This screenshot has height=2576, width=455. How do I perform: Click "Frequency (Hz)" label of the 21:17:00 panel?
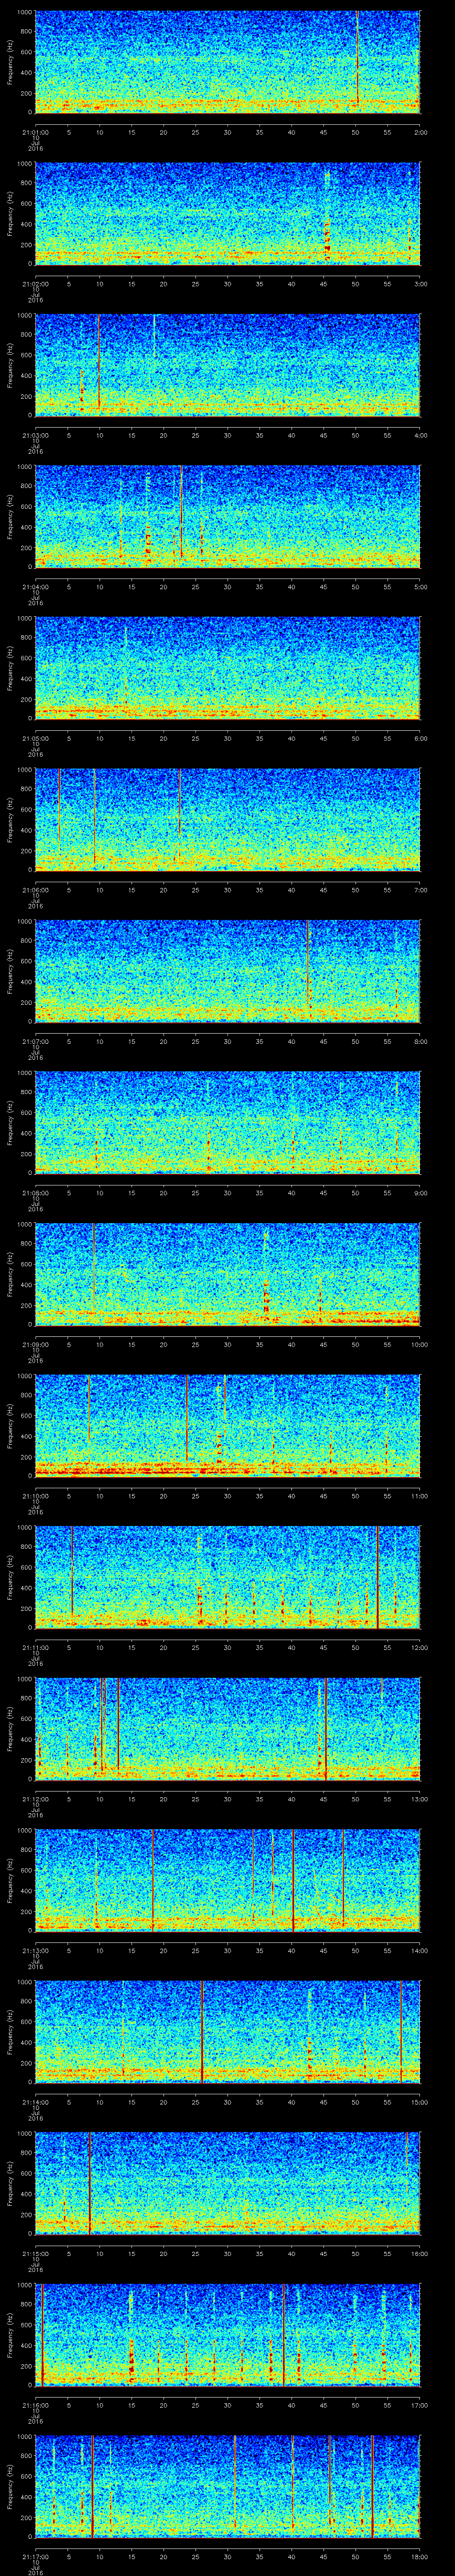tap(10, 2486)
